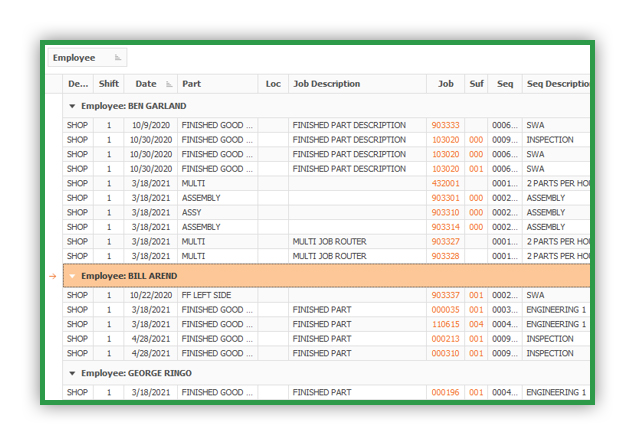Viewport: 635px width, 445px height.
Task: Open job link 903301
Action: [445, 198]
